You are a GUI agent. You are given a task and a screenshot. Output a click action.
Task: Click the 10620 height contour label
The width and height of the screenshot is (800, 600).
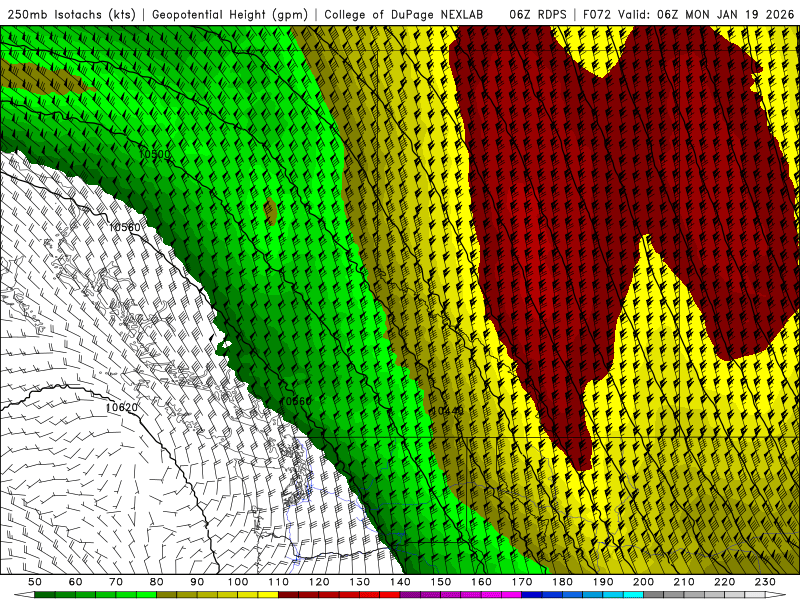click(x=122, y=407)
